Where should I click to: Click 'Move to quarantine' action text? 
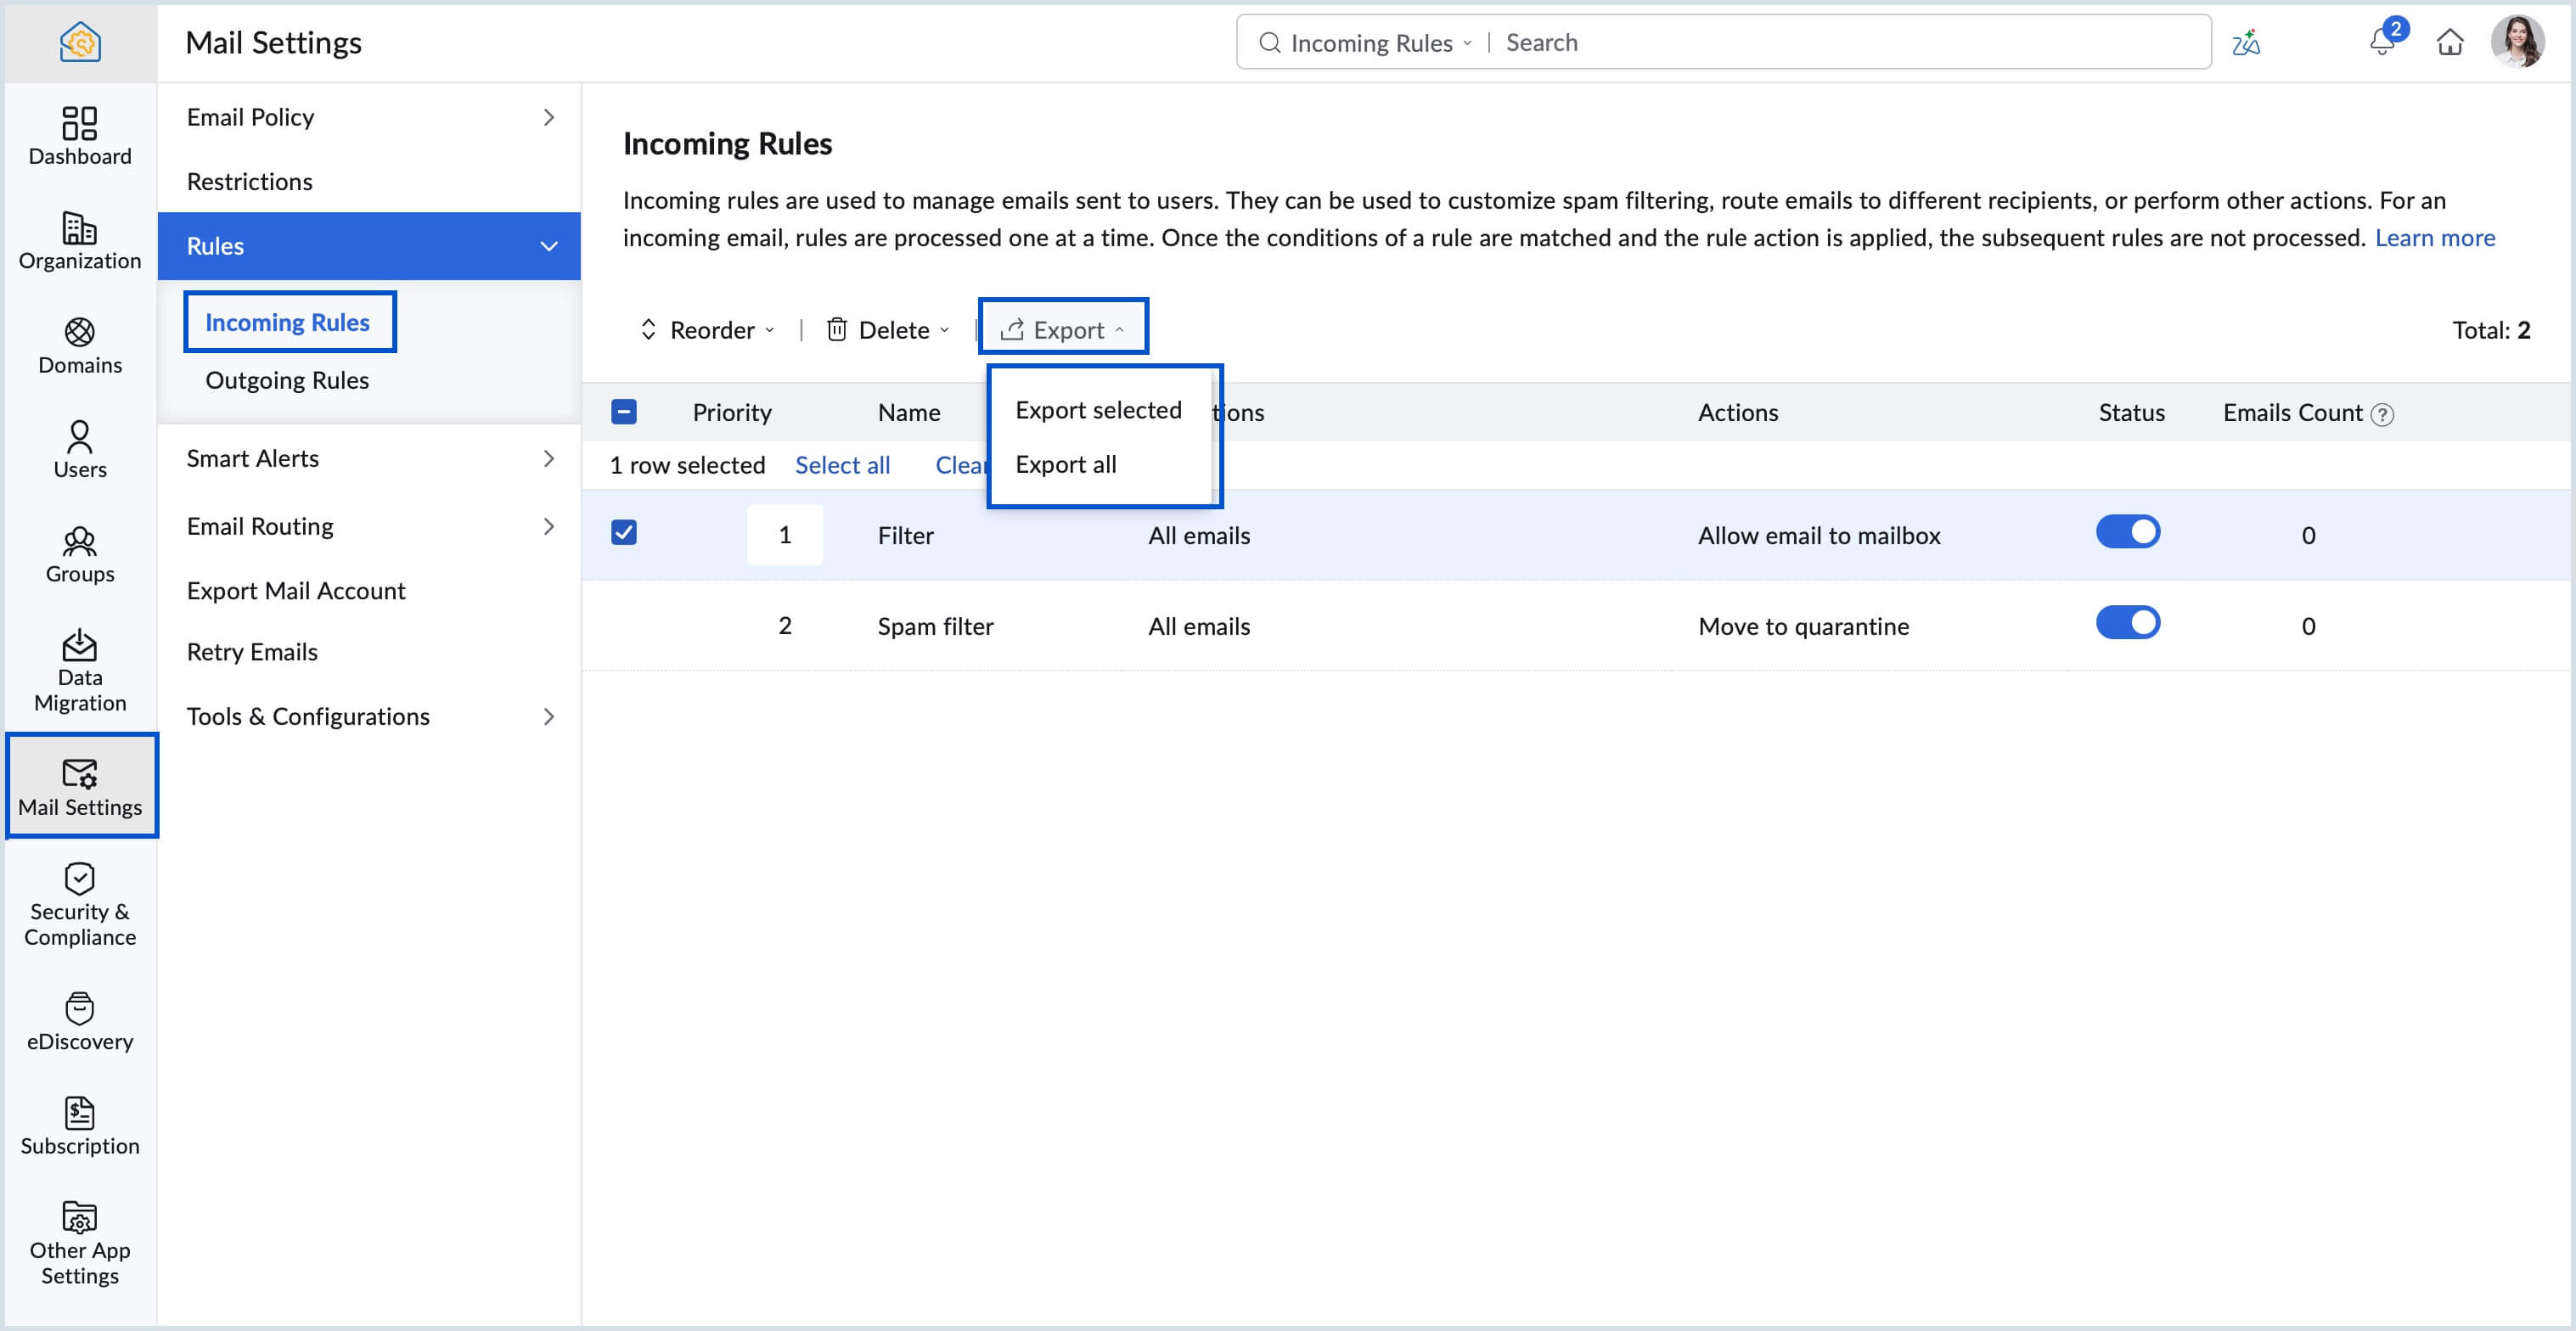(x=1803, y=626)
